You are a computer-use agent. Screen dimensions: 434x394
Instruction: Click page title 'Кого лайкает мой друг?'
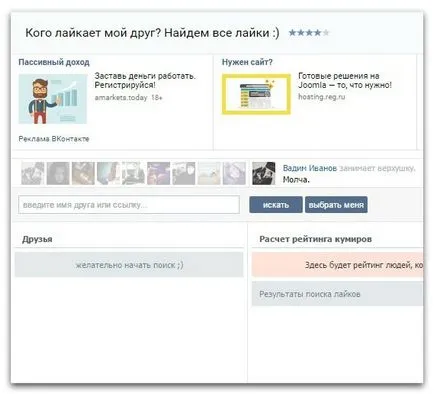click(152, 33)
